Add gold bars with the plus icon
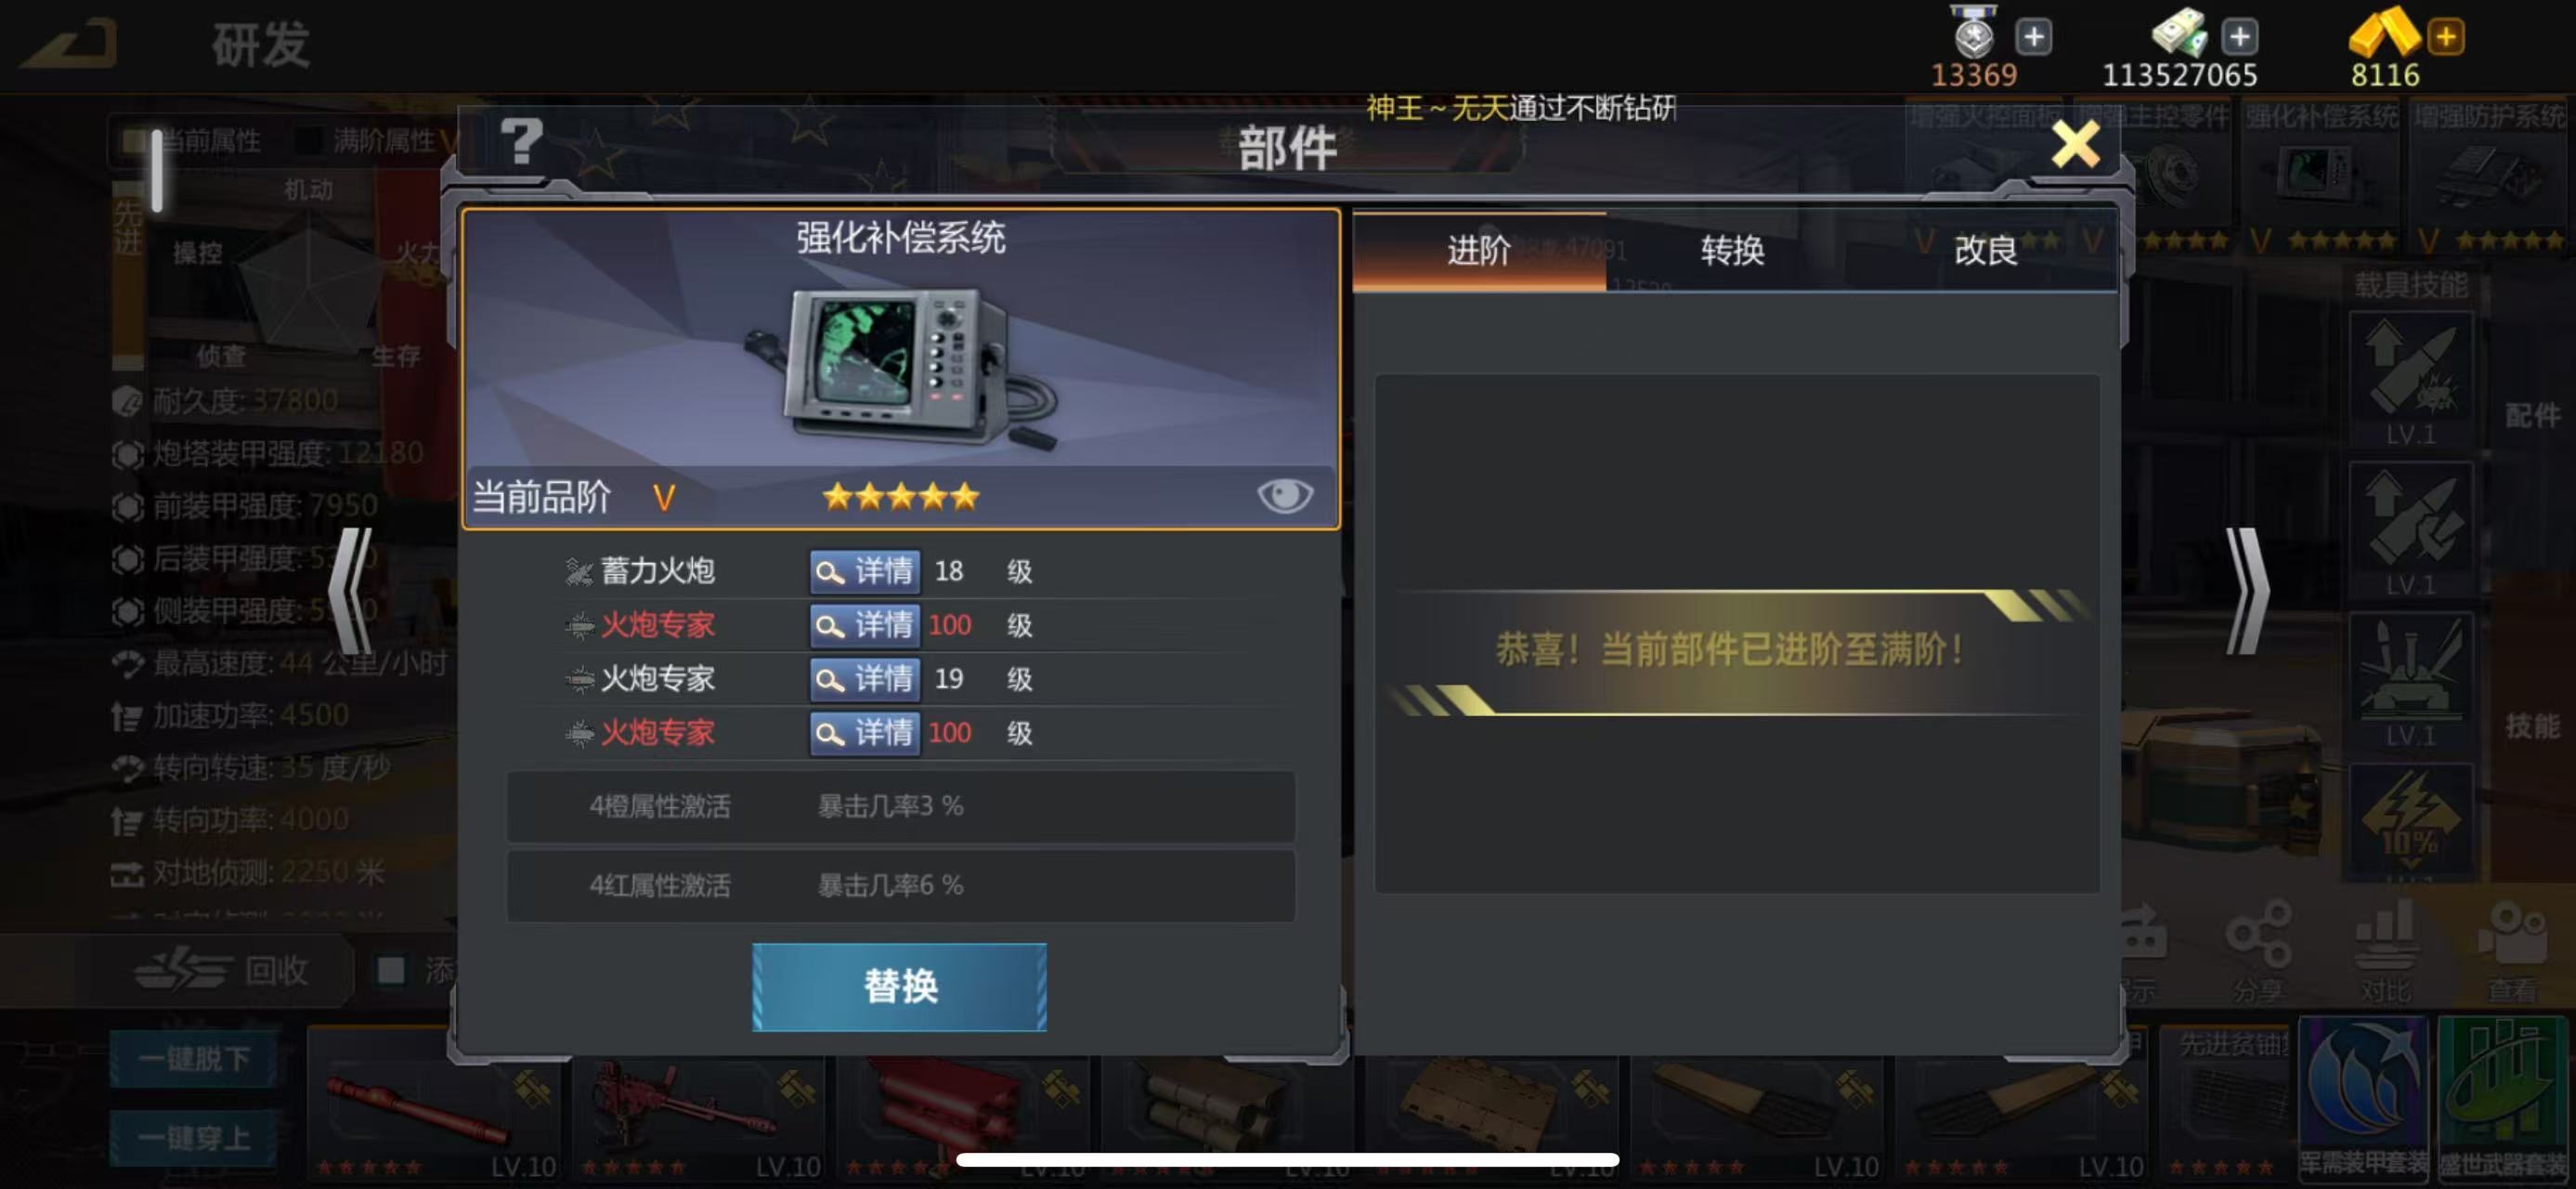The height and width of the screenshot is (1189, 2576). (x=2445, y=37)
